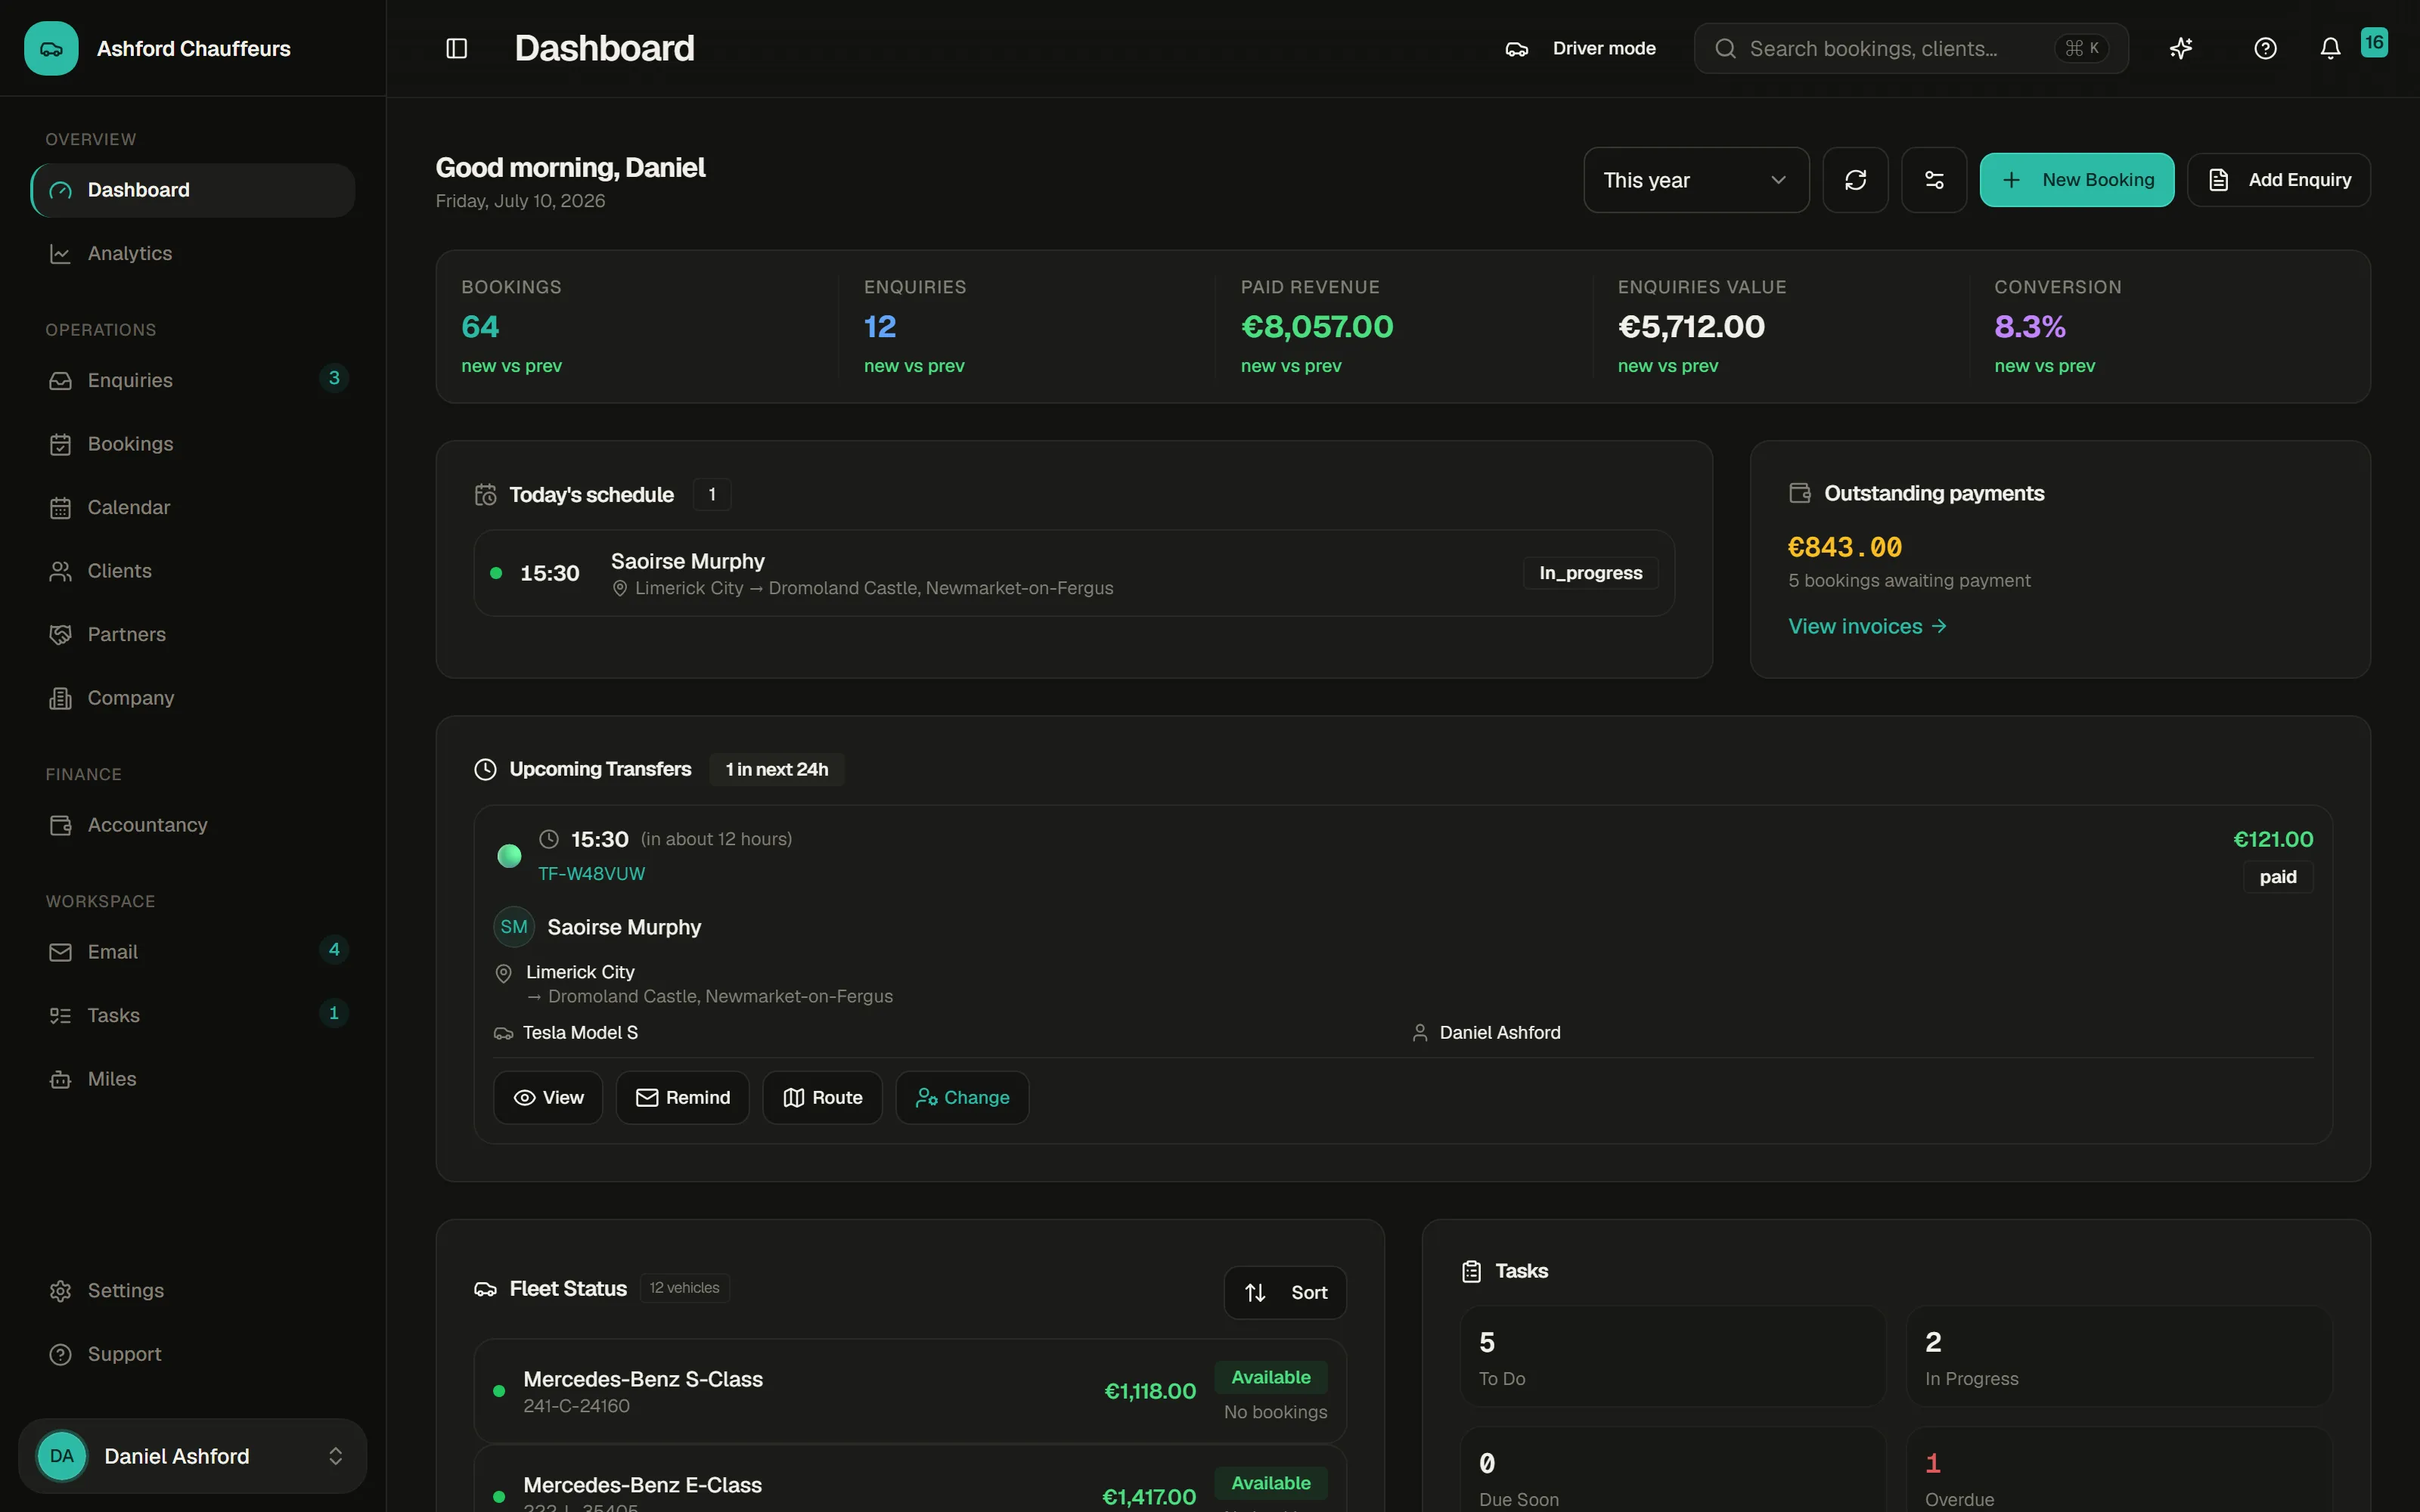Viewport: 2420px width, 1512px height.
Task: Click the Tesla Model S vehicle label
Action: point(580,1033)
